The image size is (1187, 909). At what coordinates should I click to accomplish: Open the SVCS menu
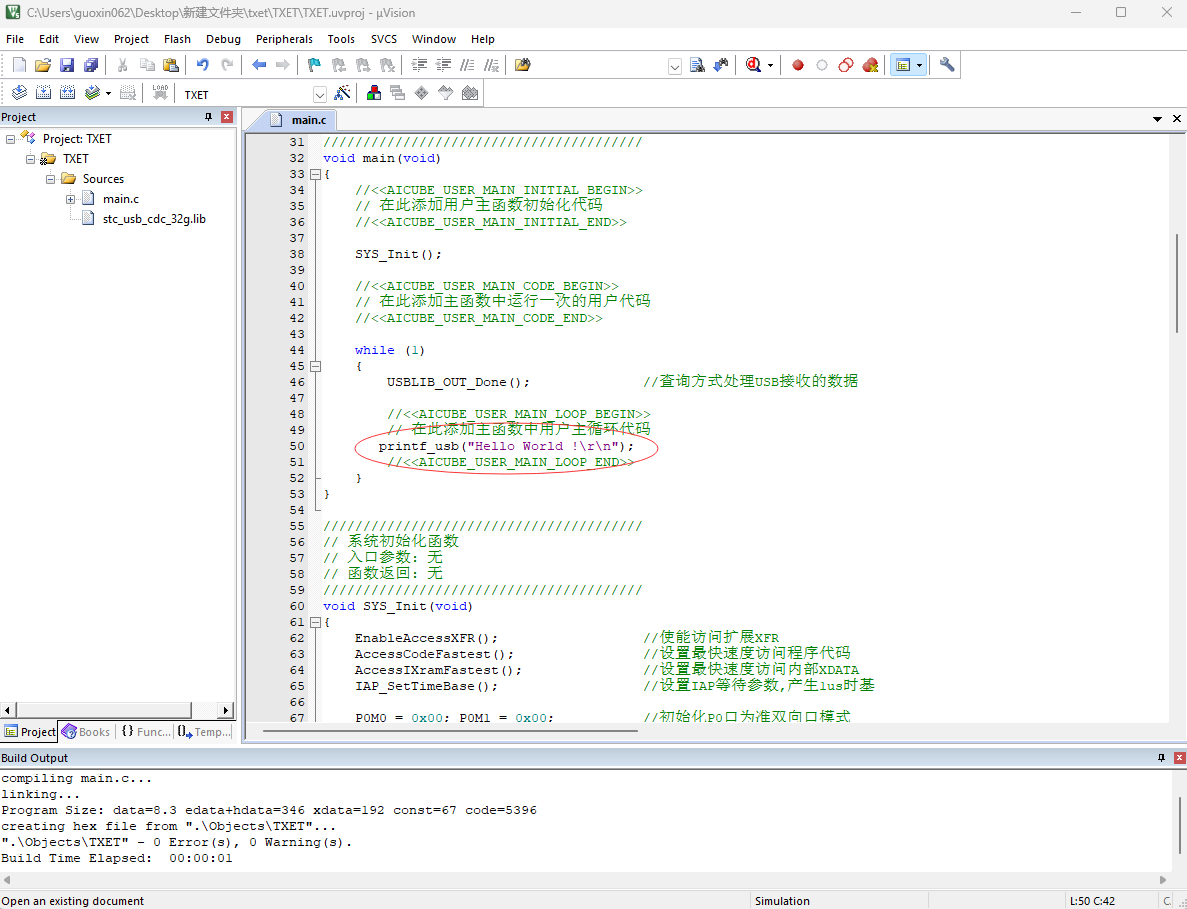coord(384,39)
